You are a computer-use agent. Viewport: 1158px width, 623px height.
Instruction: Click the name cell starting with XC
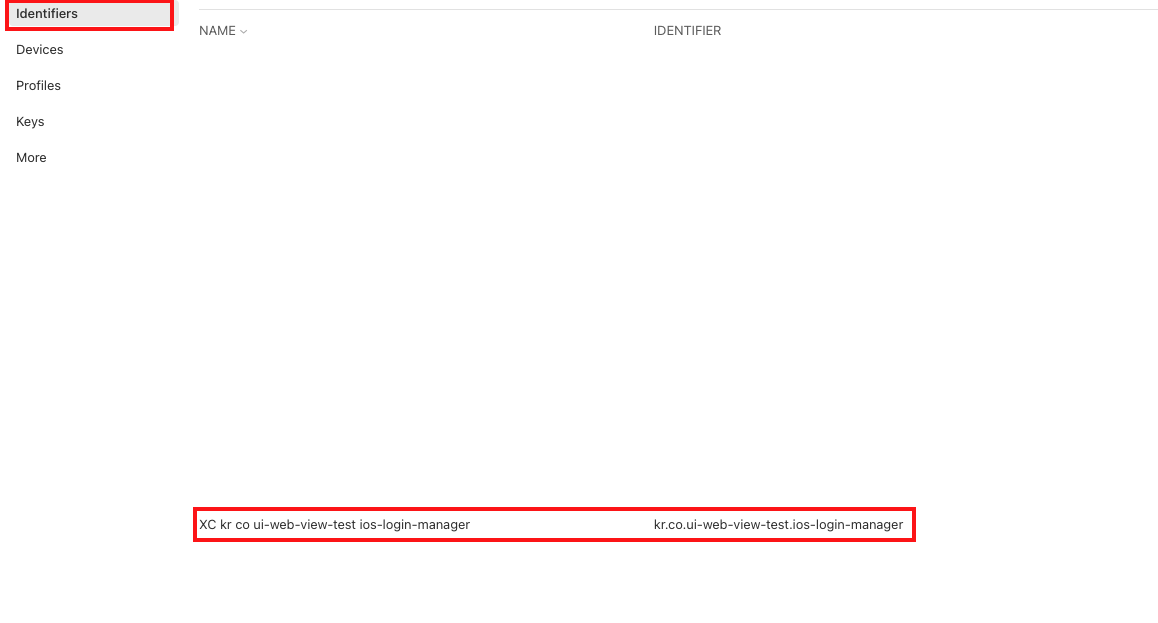(x=334, y=524)
